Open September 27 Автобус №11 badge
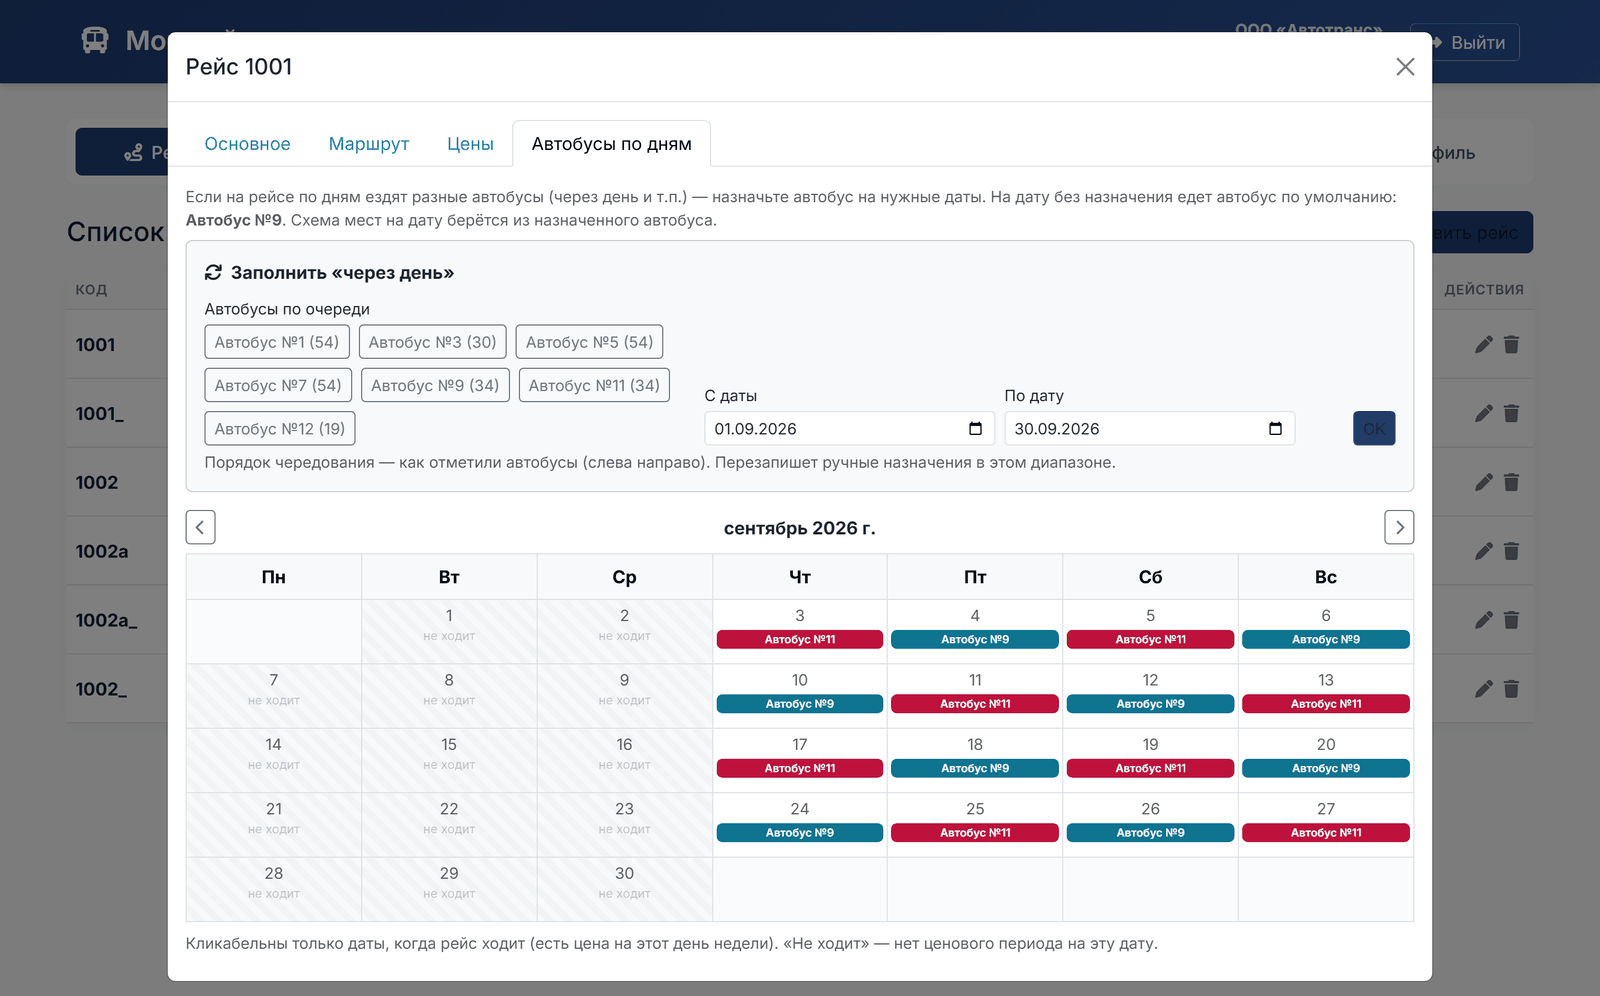 1326,833
